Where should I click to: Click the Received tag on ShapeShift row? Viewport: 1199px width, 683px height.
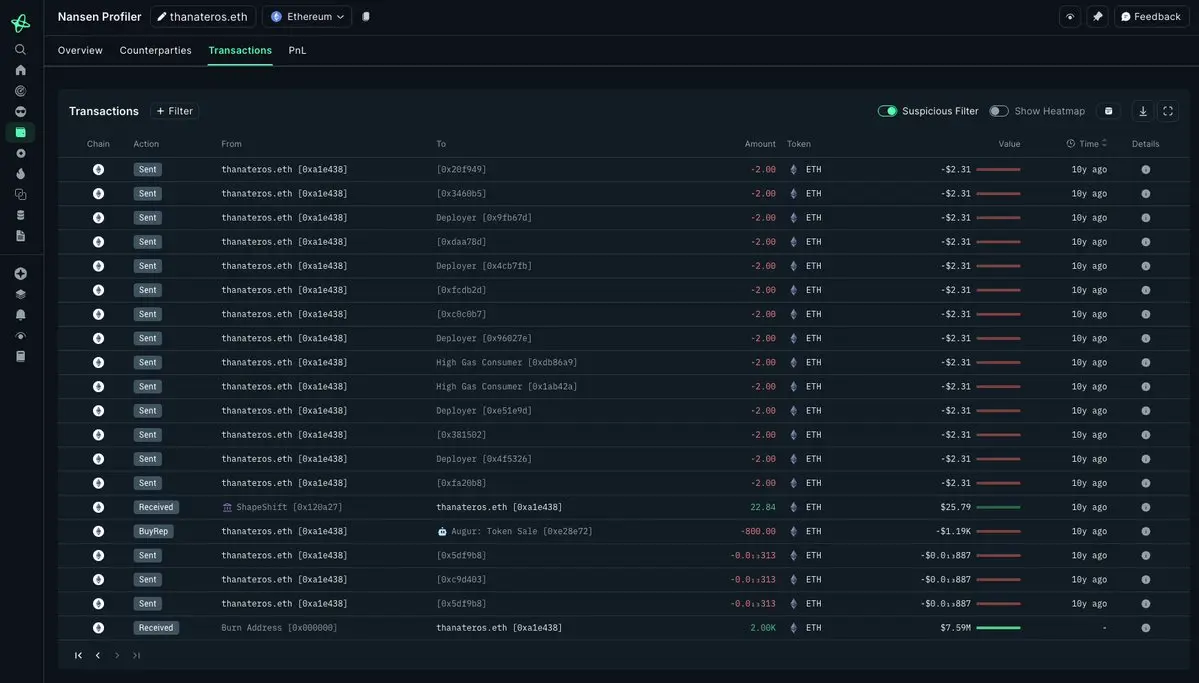pyautogui.click(x=156, y=507)
